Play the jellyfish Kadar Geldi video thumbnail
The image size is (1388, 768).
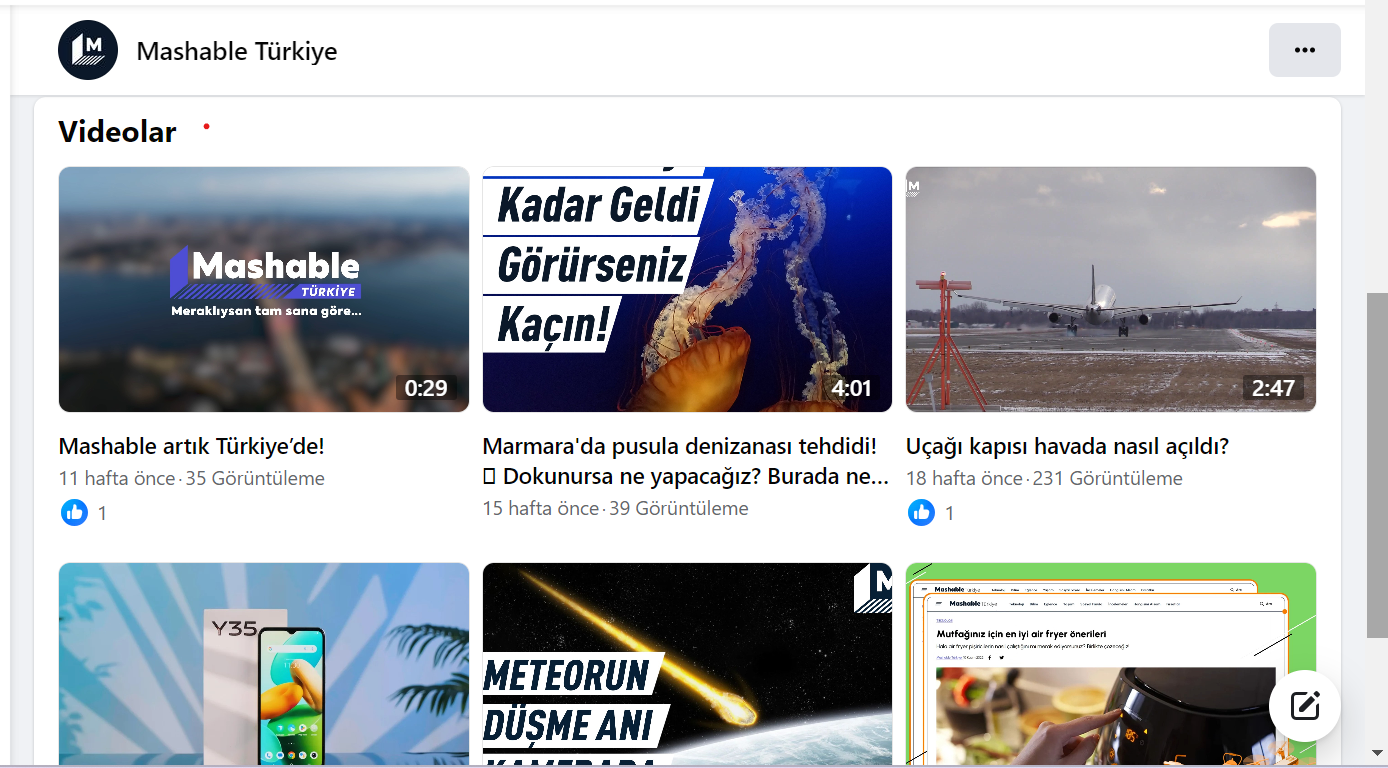[x=687, y=289]
